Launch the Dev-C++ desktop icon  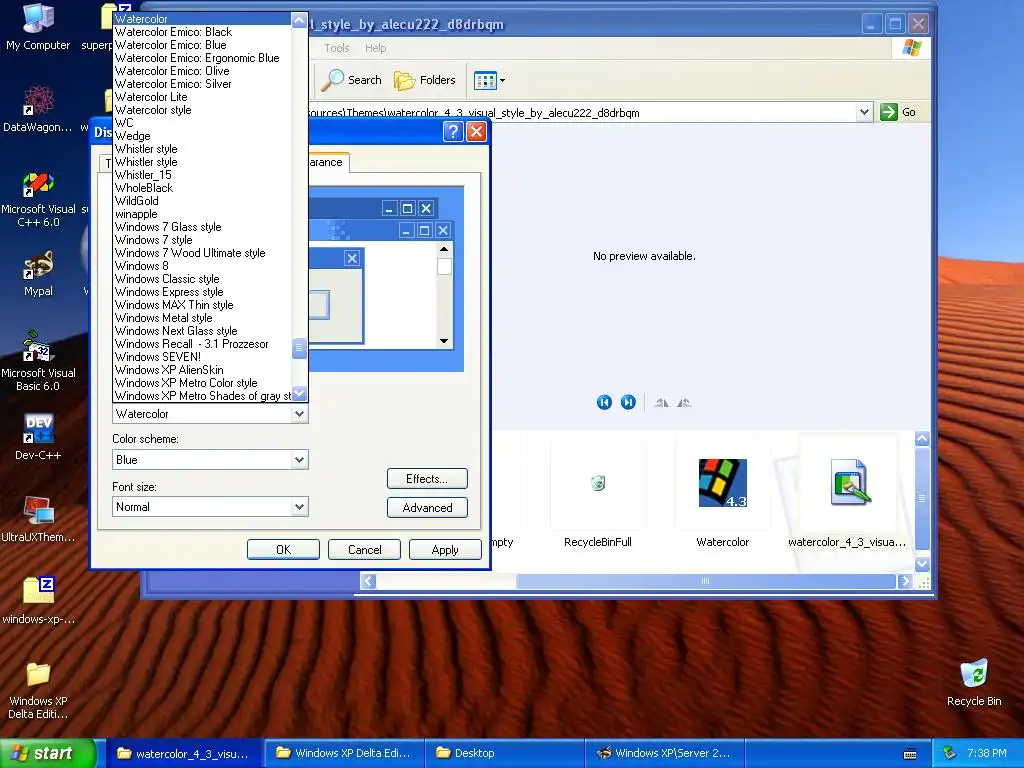(x=38, y=438)
